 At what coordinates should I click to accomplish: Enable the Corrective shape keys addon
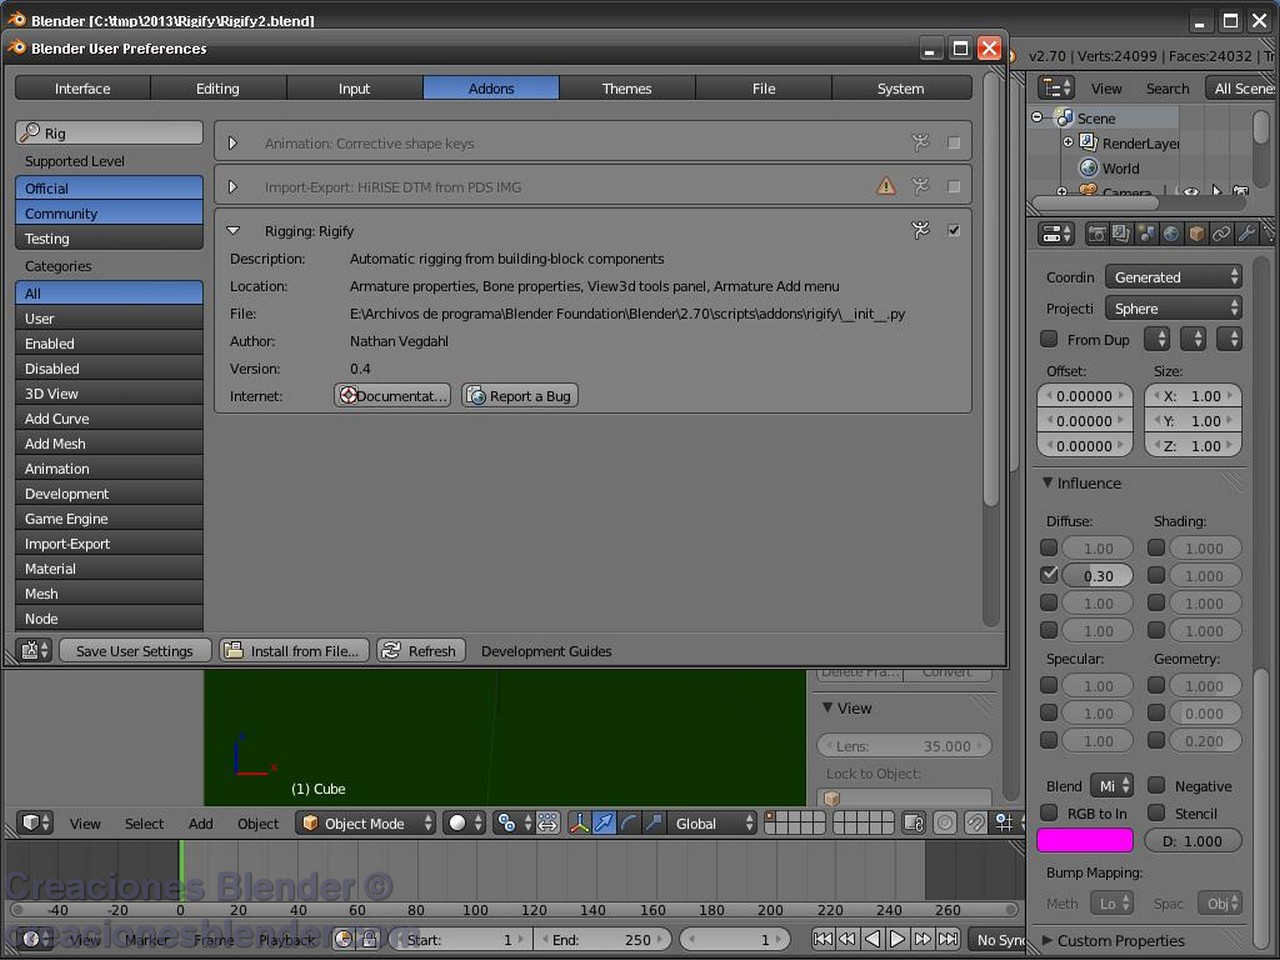pyautogui.click(x=952, y=141)
